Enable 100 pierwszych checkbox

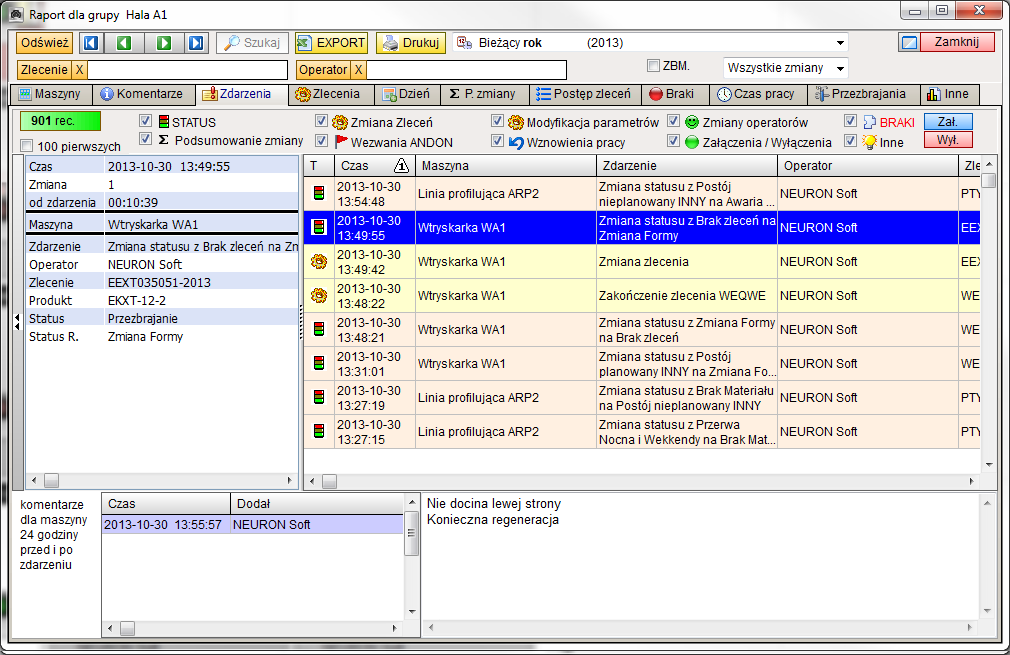[x=26, y=146]
